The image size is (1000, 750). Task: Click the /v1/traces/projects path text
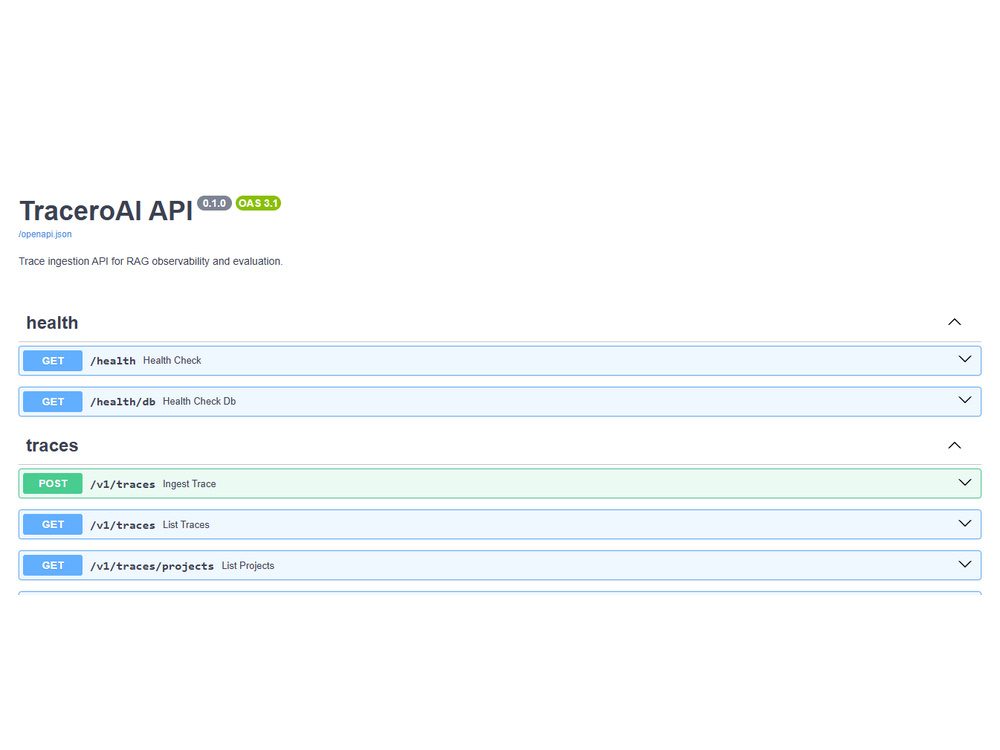[x=152, y=566]
